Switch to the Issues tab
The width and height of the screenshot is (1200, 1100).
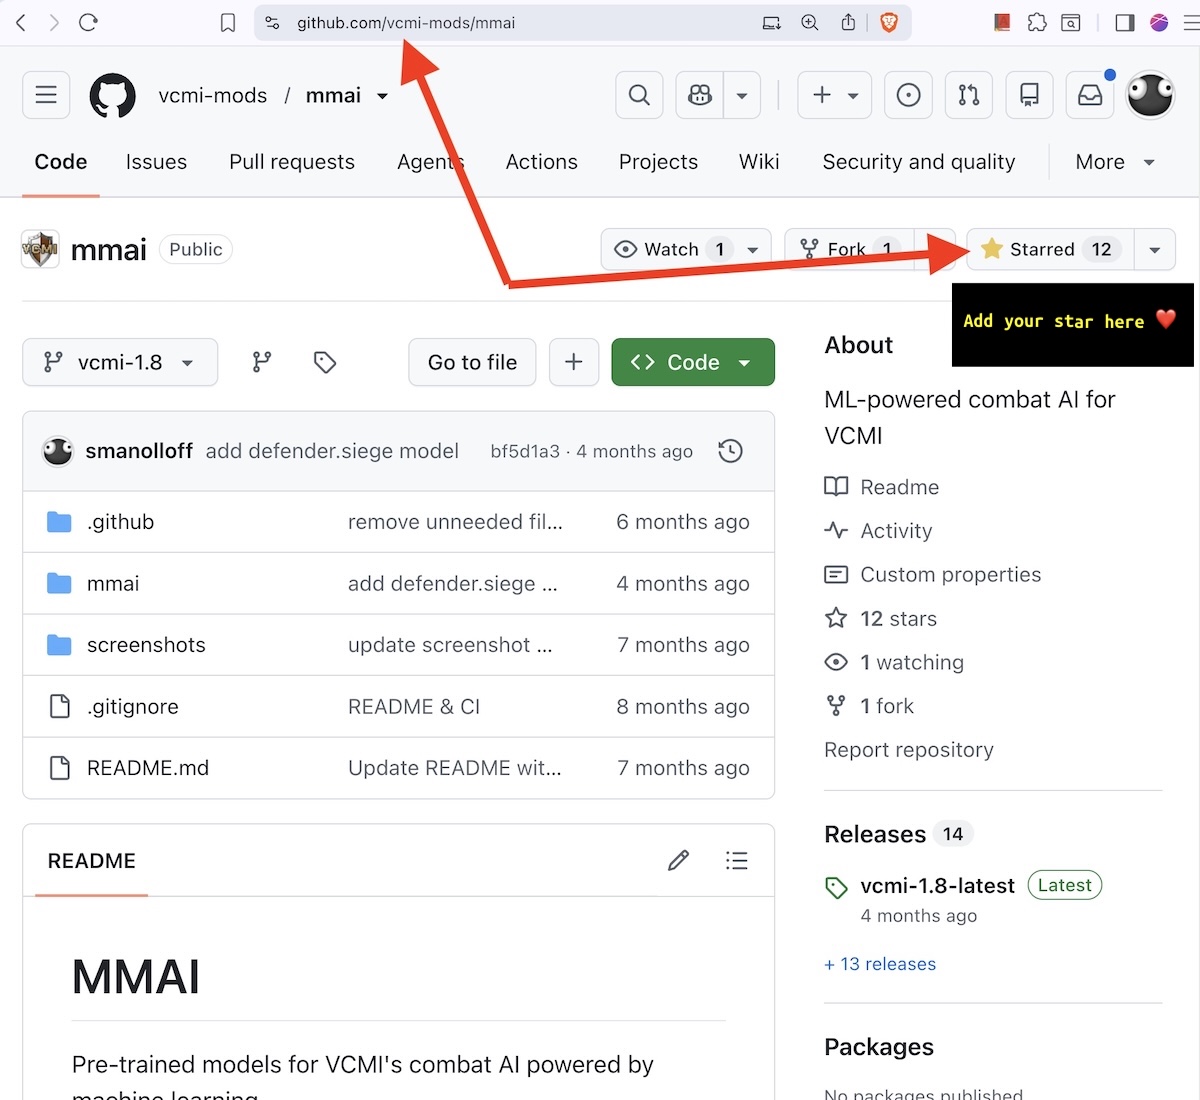pos(156,162)
